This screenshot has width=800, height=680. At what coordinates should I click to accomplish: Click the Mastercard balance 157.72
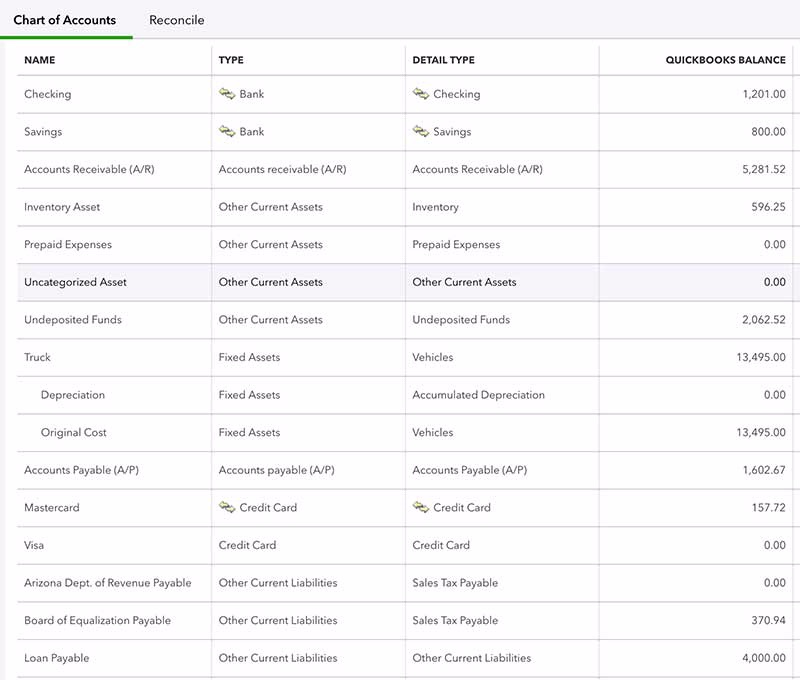pyautogui.click(x=769, y=508)
